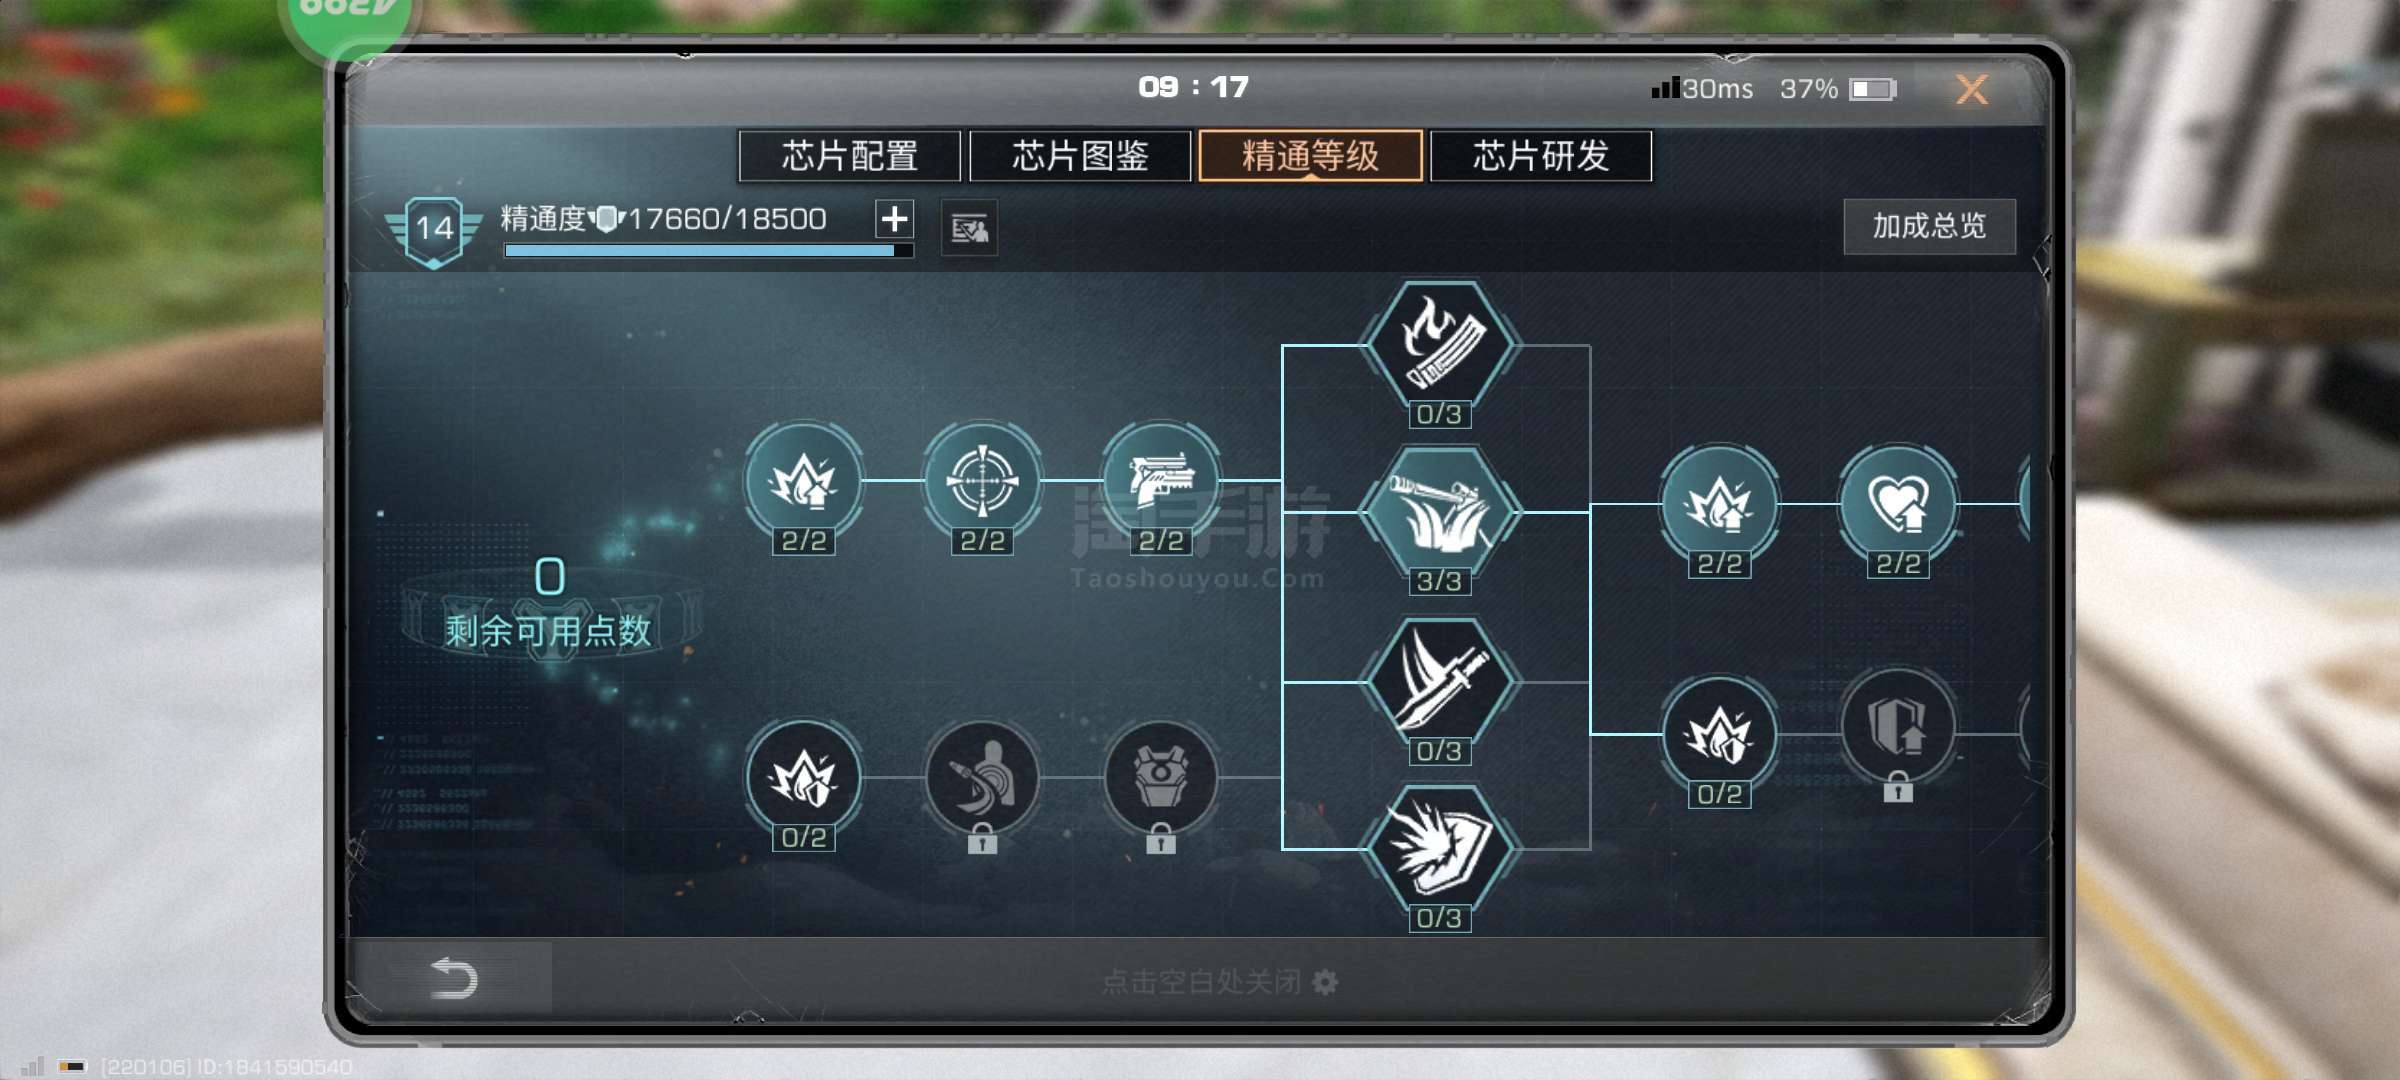The height and width of the screenshot is (1080, 2400).
Task: Open the 芯片图鉴 tab
Action: tap(1080, 156)
